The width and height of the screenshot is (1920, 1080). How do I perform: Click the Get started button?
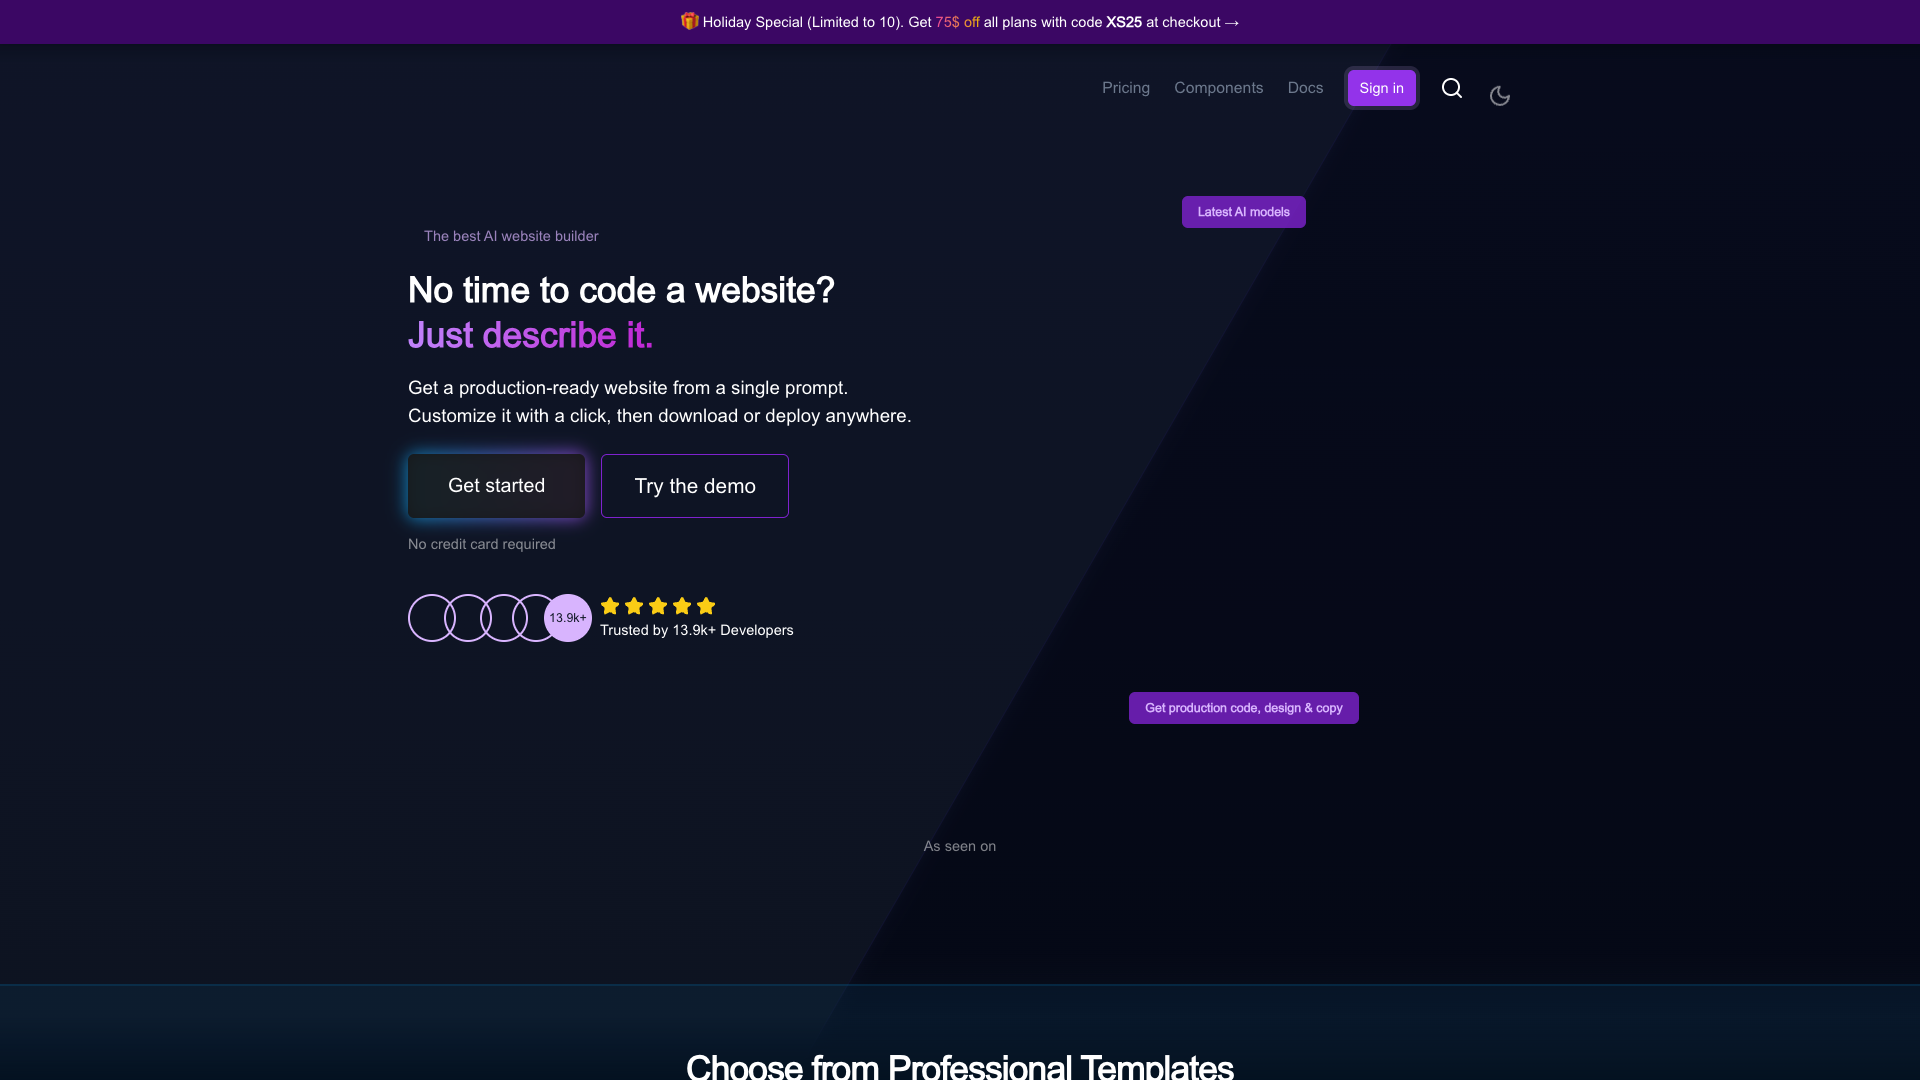pos(496,486)
